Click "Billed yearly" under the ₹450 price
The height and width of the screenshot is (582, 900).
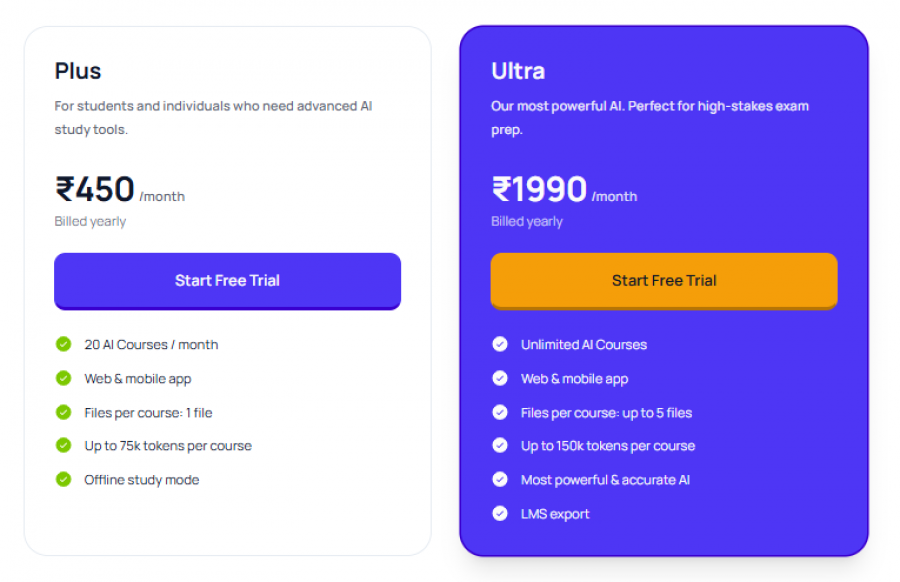[x=90, y=221]
